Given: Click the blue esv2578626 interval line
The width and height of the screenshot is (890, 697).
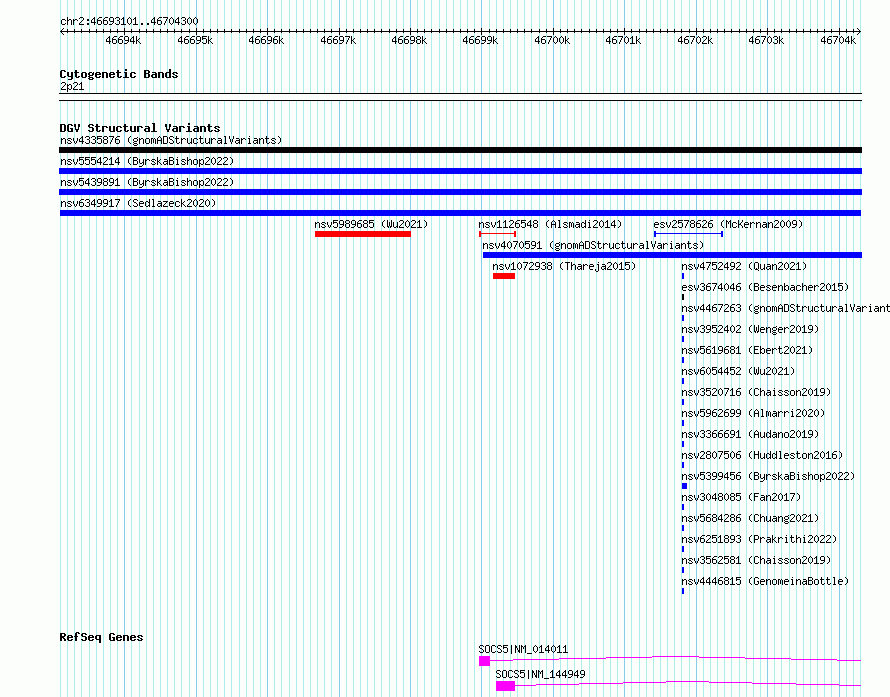Looking at the screenshot, I should (689, 234).
